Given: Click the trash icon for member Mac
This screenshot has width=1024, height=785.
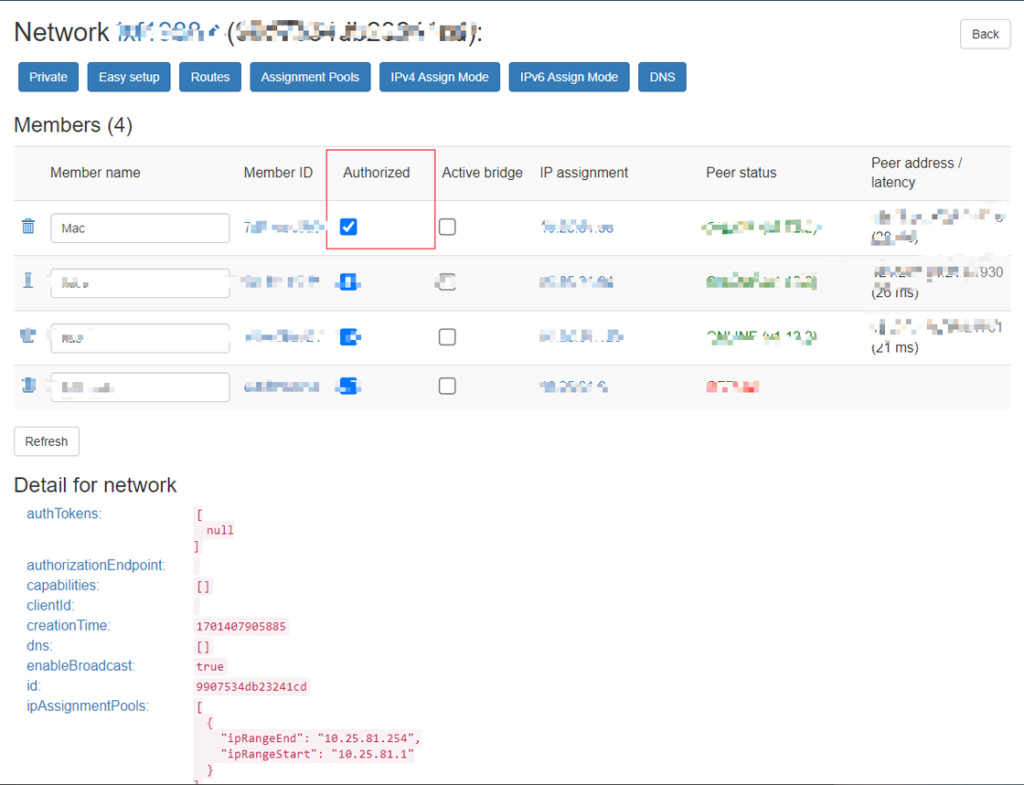Looking at the screenshot, I should pyautogui.click(x=28, y=227).
